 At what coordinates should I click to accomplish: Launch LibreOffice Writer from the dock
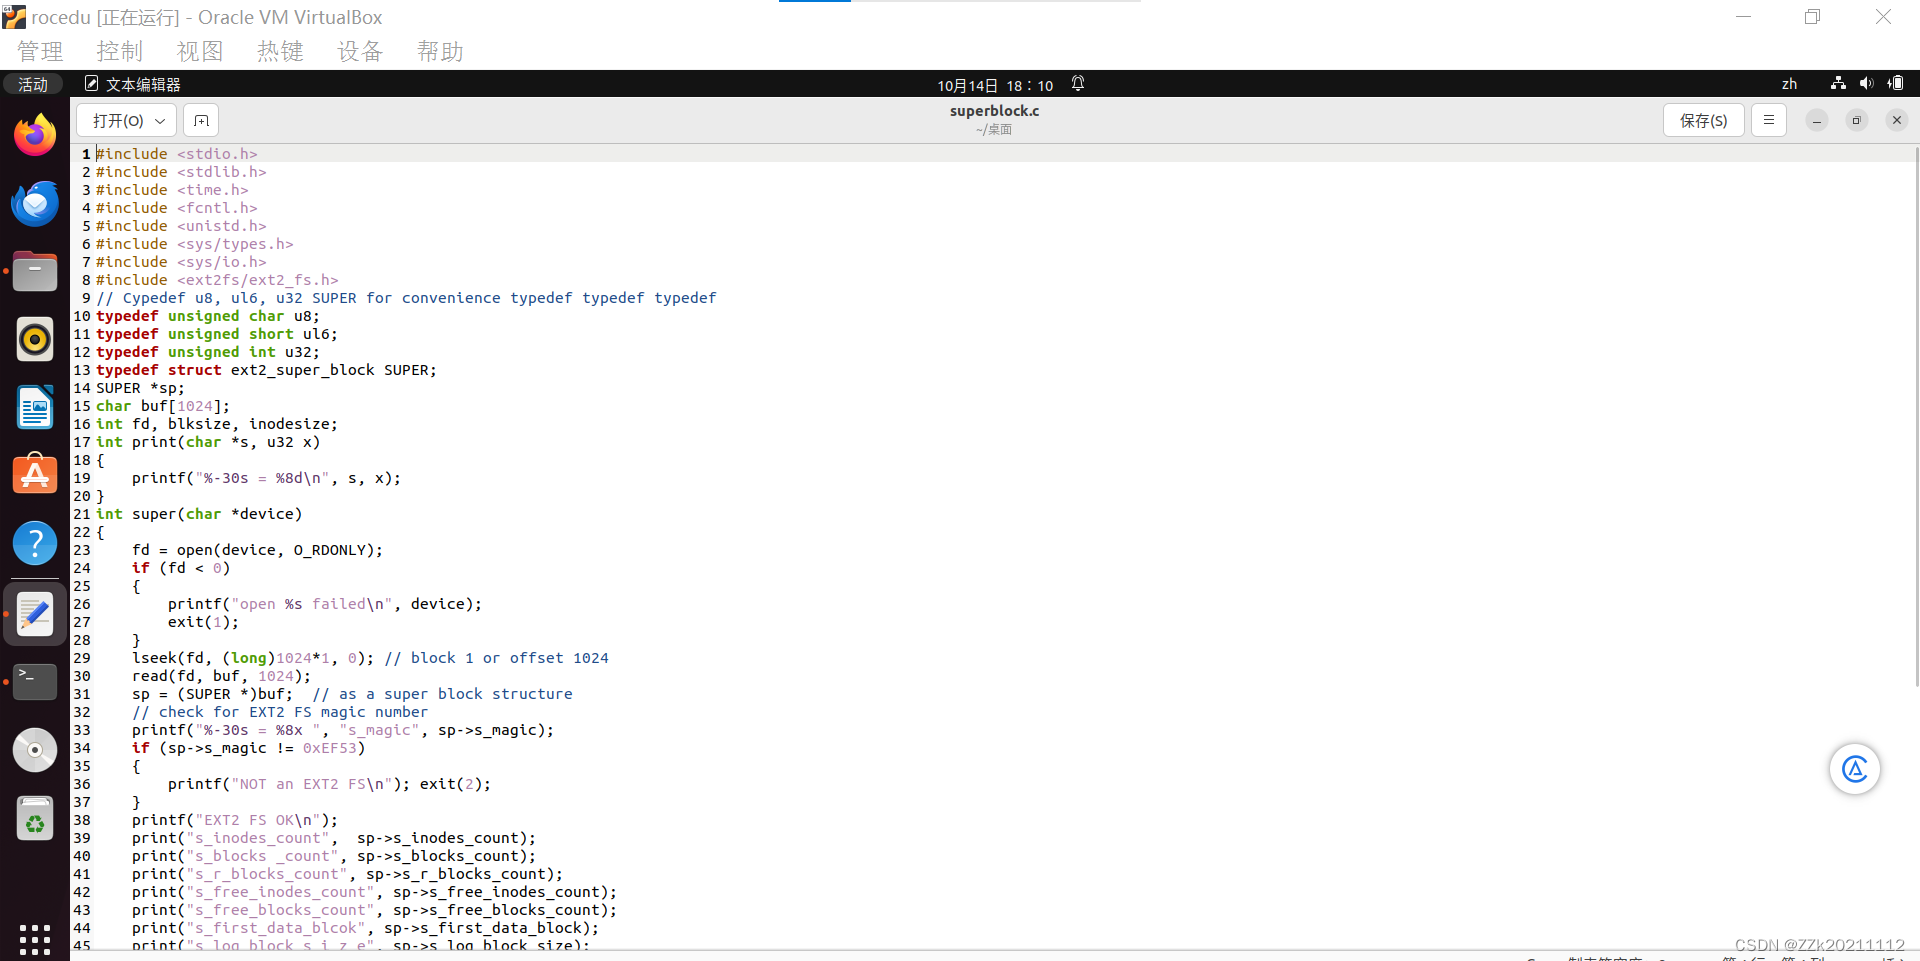tap(35, 407)
